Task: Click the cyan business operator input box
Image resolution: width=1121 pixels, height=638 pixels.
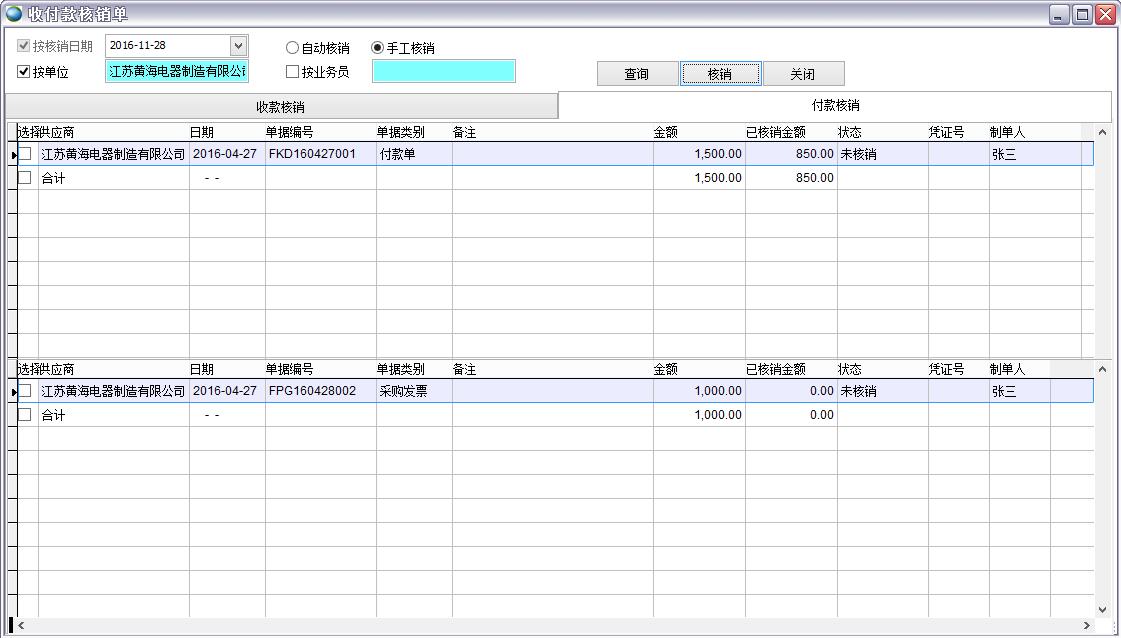Action: point(442,71)
